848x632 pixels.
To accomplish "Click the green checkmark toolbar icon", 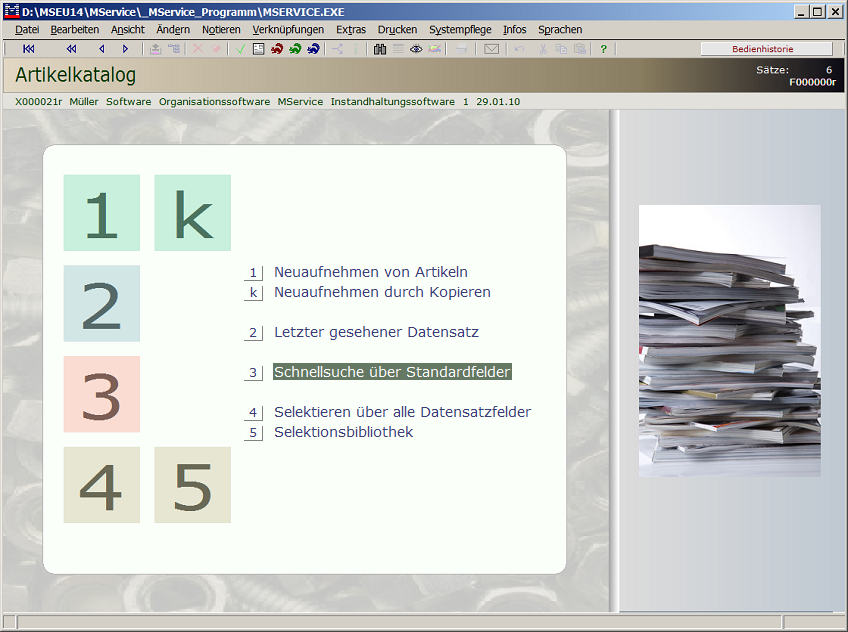I will click(x=241, y=49).
